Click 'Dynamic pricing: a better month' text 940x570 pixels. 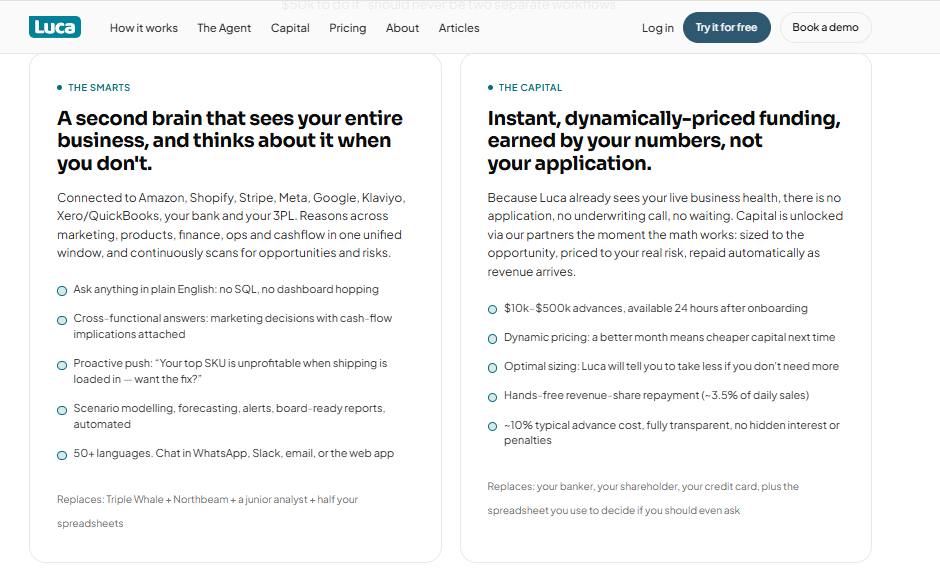pos(670,337)
